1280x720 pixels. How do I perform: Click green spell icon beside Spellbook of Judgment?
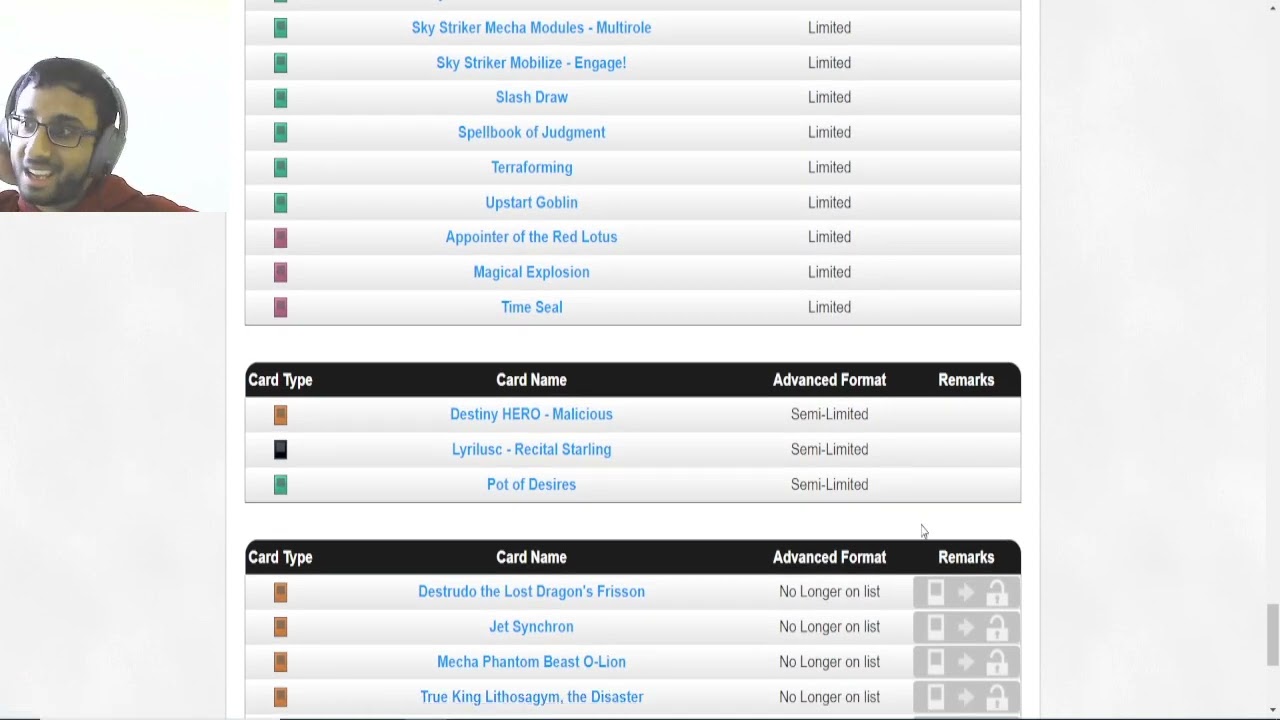(280, 132)
